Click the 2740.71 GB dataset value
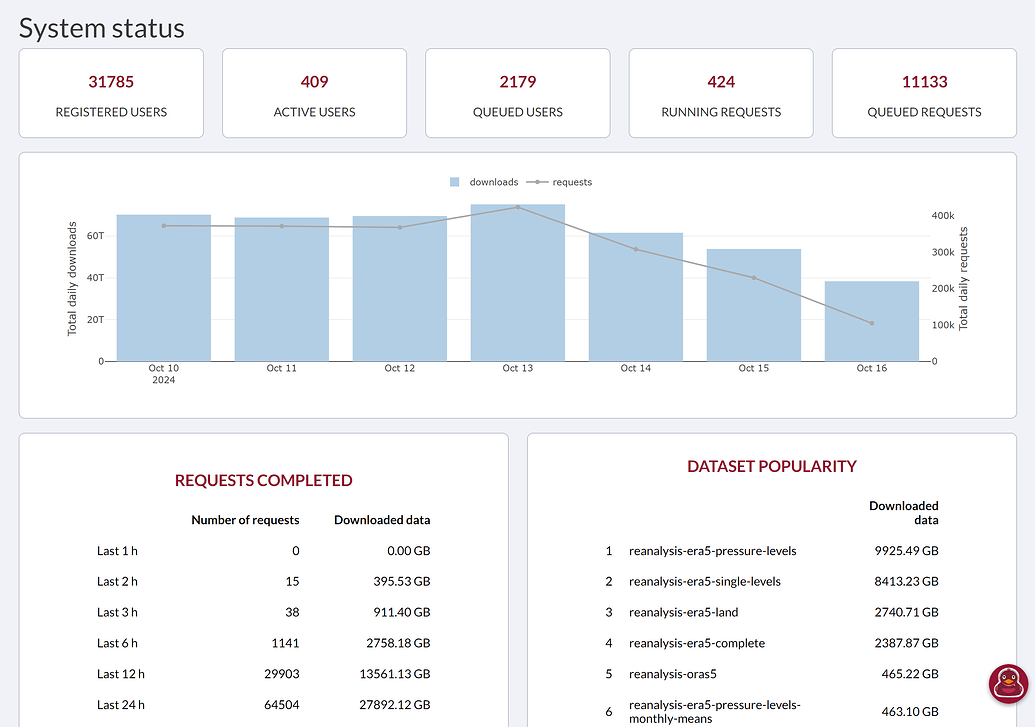Image resolution: width=1035 pixels, height=727 pixels. [906, 613]
